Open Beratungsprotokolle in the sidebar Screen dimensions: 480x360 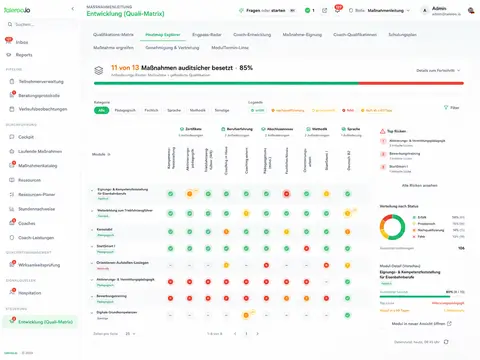point(39,96)
